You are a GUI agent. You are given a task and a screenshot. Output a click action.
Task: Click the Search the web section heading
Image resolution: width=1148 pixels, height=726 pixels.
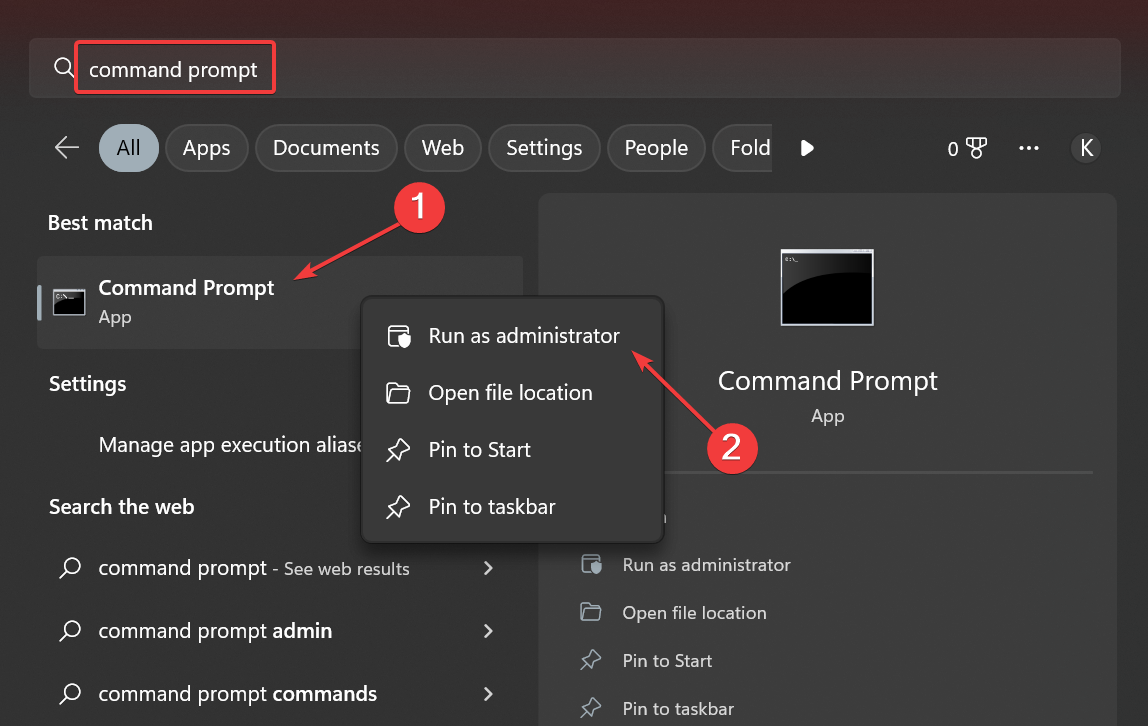click(122, 506)
